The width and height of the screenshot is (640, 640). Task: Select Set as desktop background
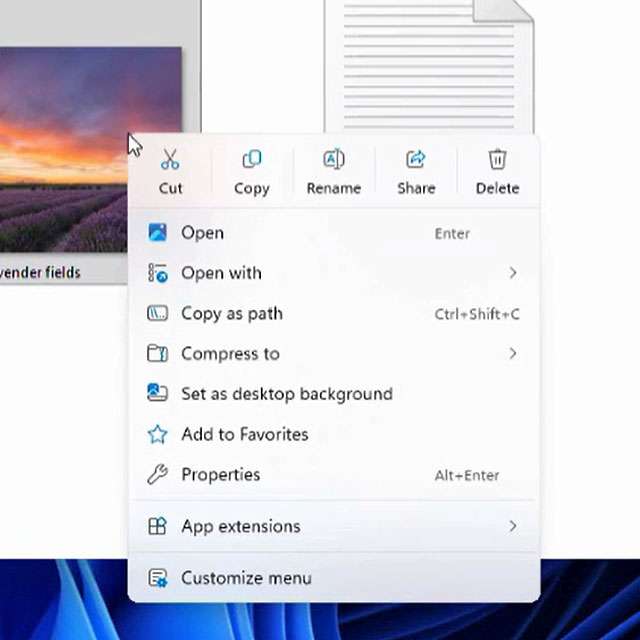pos(334,394)
